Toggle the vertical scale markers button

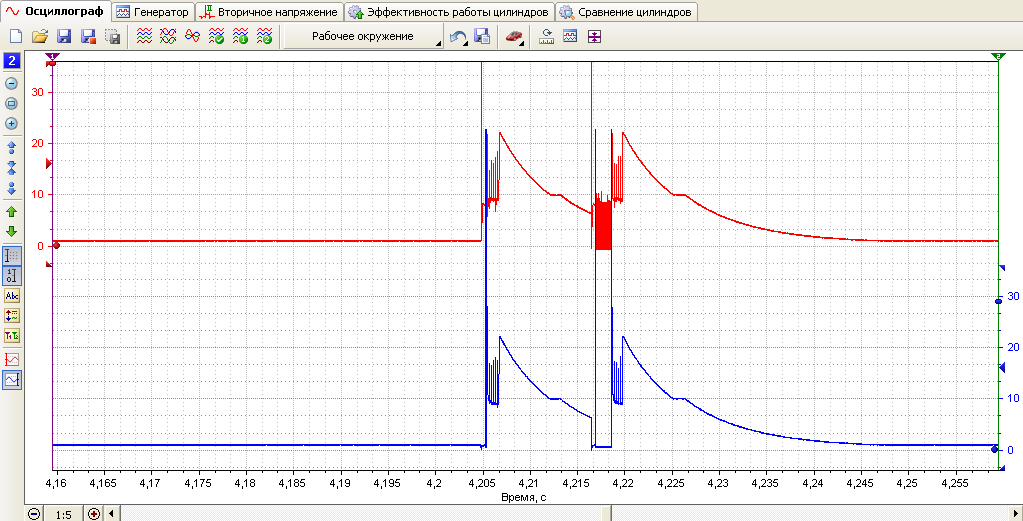[12, 276]
